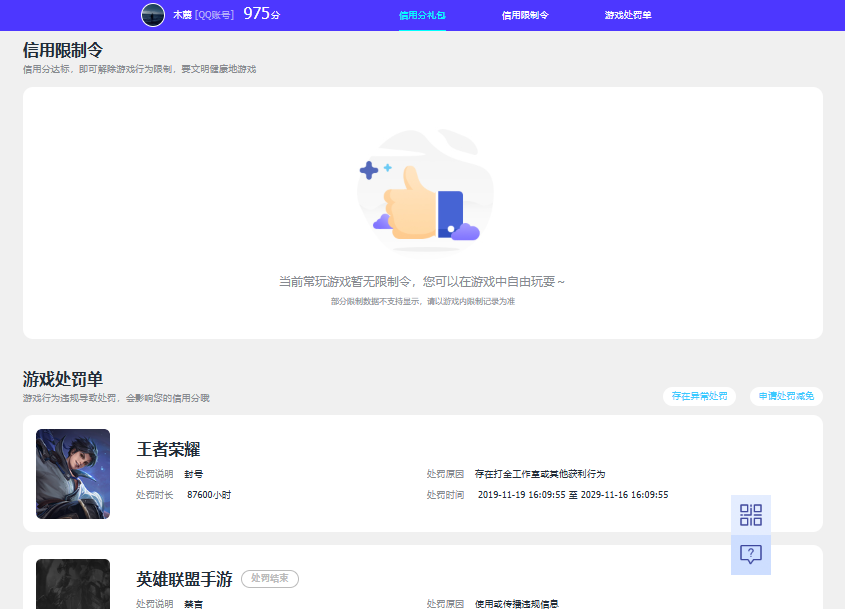
Task: Click the 申请处罚减免 button
Action: coord(786,396)
